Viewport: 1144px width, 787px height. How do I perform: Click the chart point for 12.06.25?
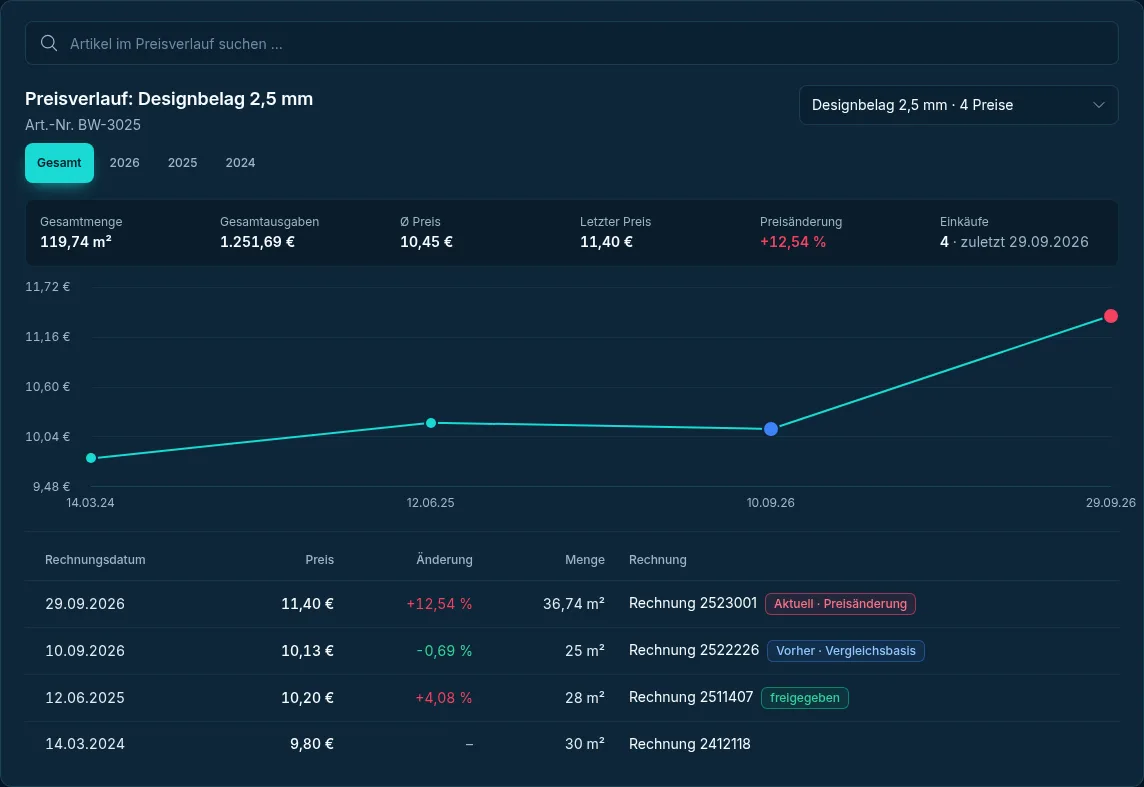[430, 423]
